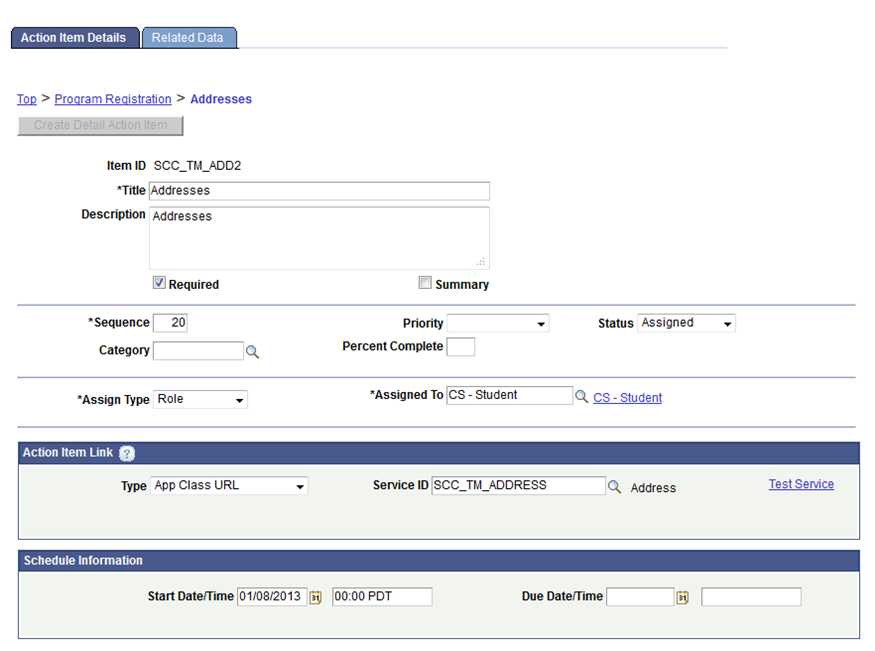Select the Sequence number field
The image size is (875, 651).
[x=172, y=322]
